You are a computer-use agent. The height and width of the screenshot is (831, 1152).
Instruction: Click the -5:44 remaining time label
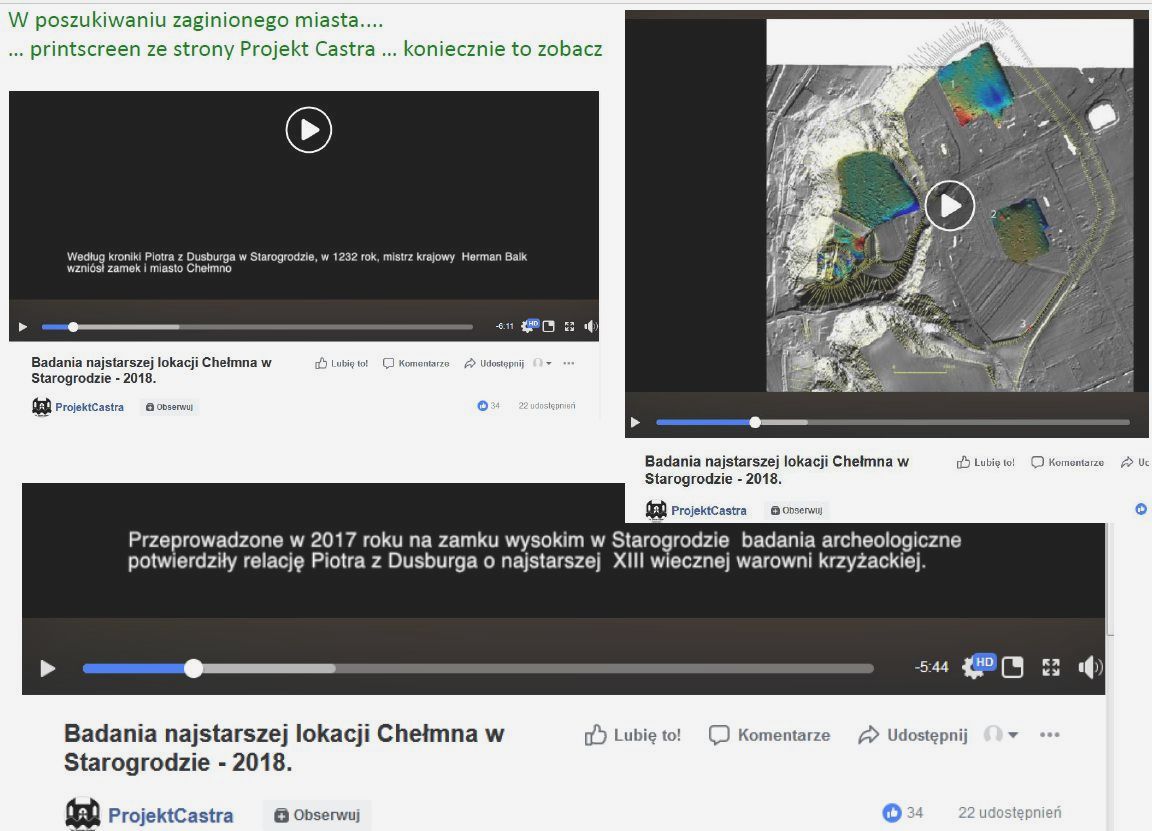coord(932,667)
